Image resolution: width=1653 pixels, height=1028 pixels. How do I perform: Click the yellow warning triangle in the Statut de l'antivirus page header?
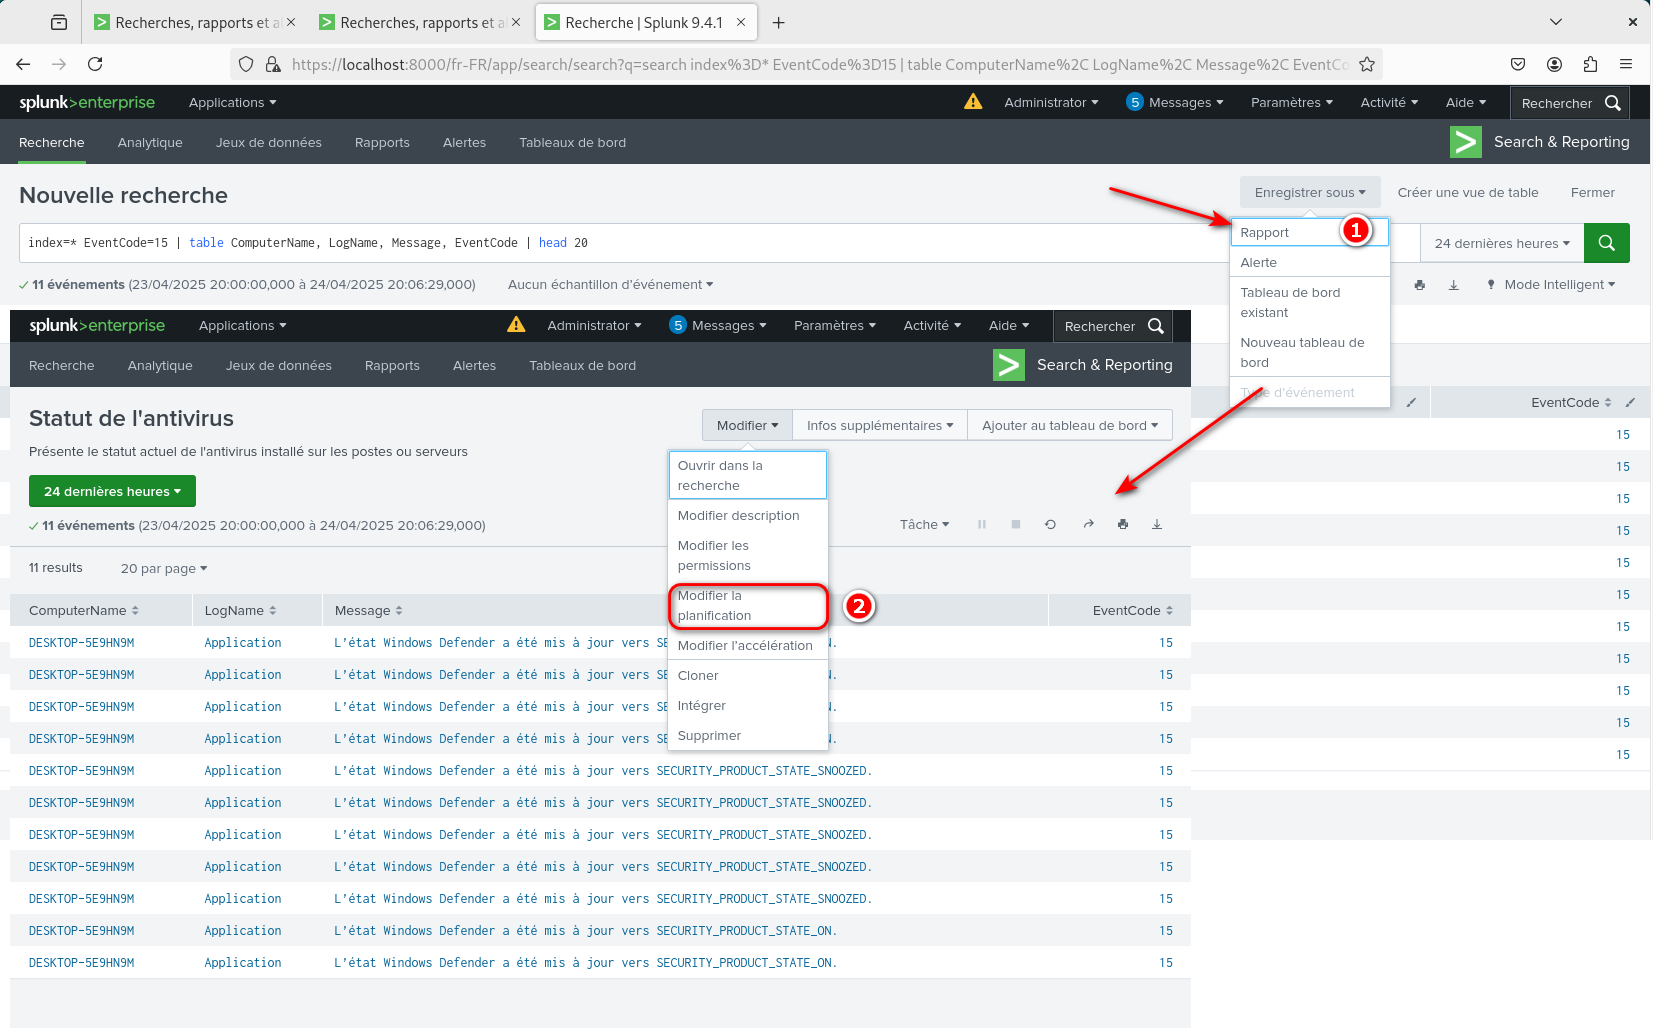(x=516, y=324)
